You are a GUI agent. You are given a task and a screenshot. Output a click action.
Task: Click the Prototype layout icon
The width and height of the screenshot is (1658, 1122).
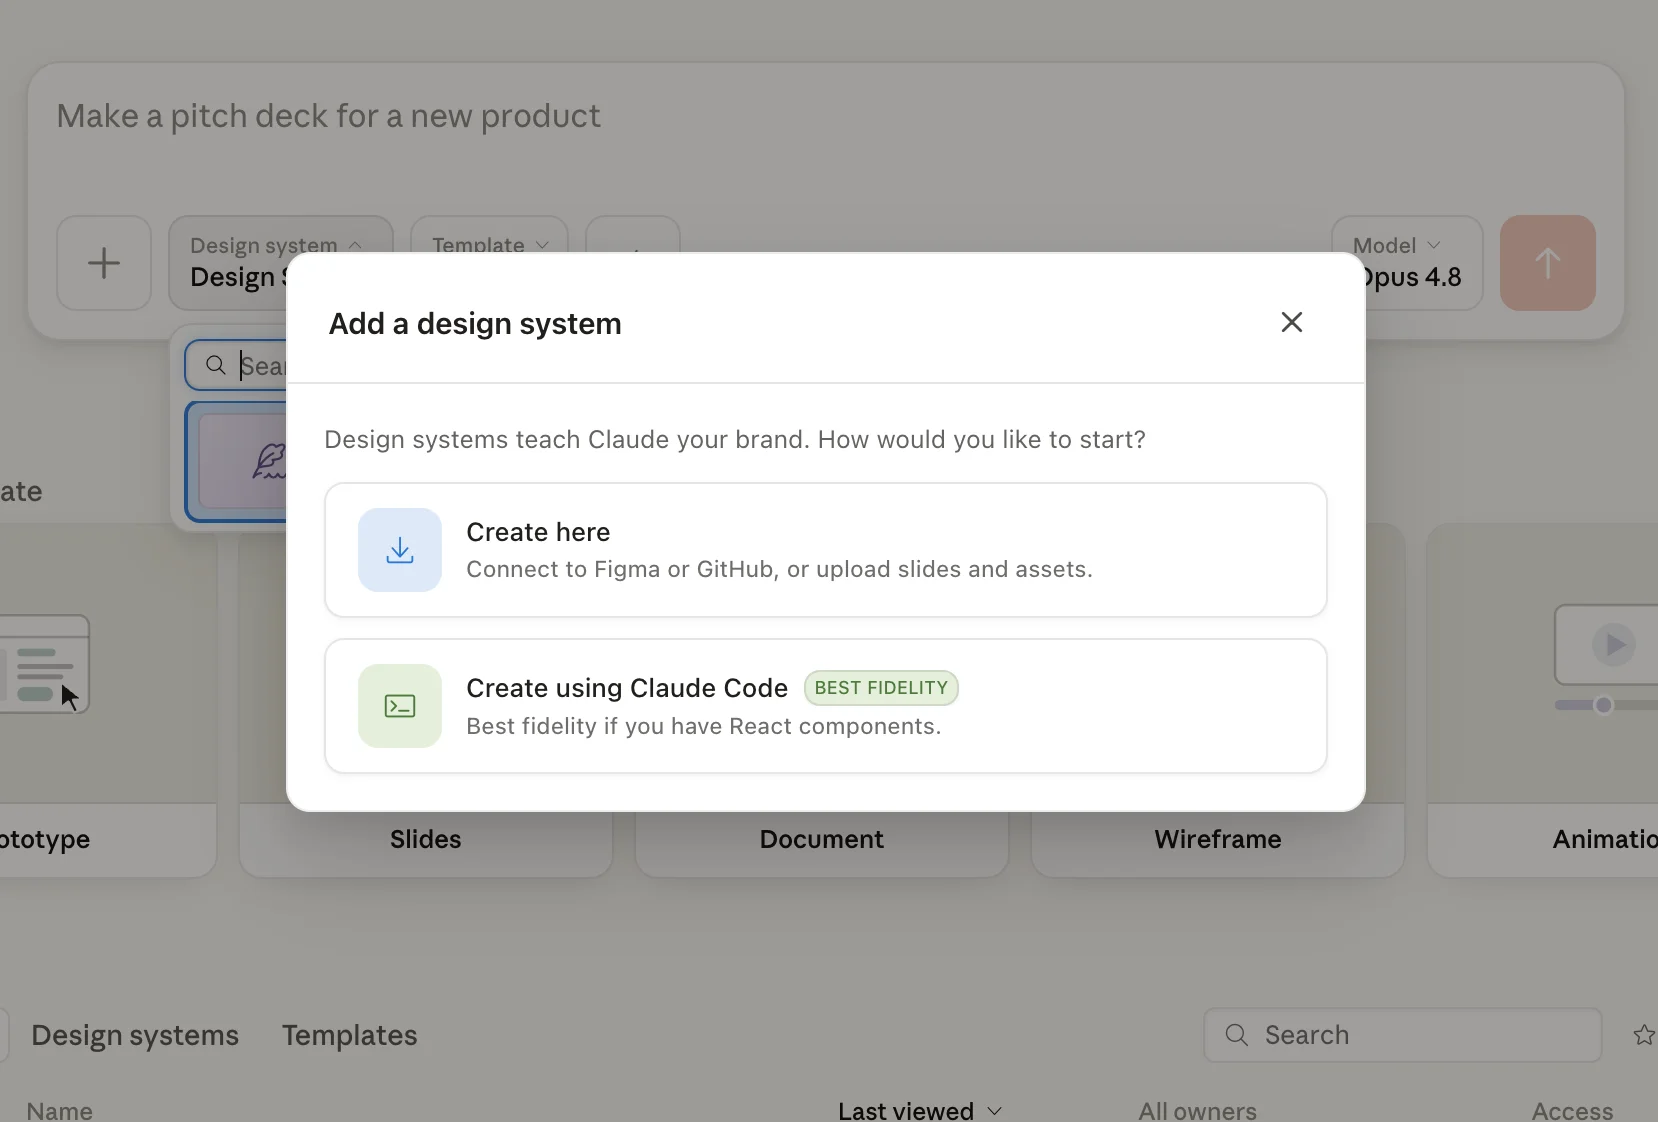pyautogui.click(x=44, y=664)
